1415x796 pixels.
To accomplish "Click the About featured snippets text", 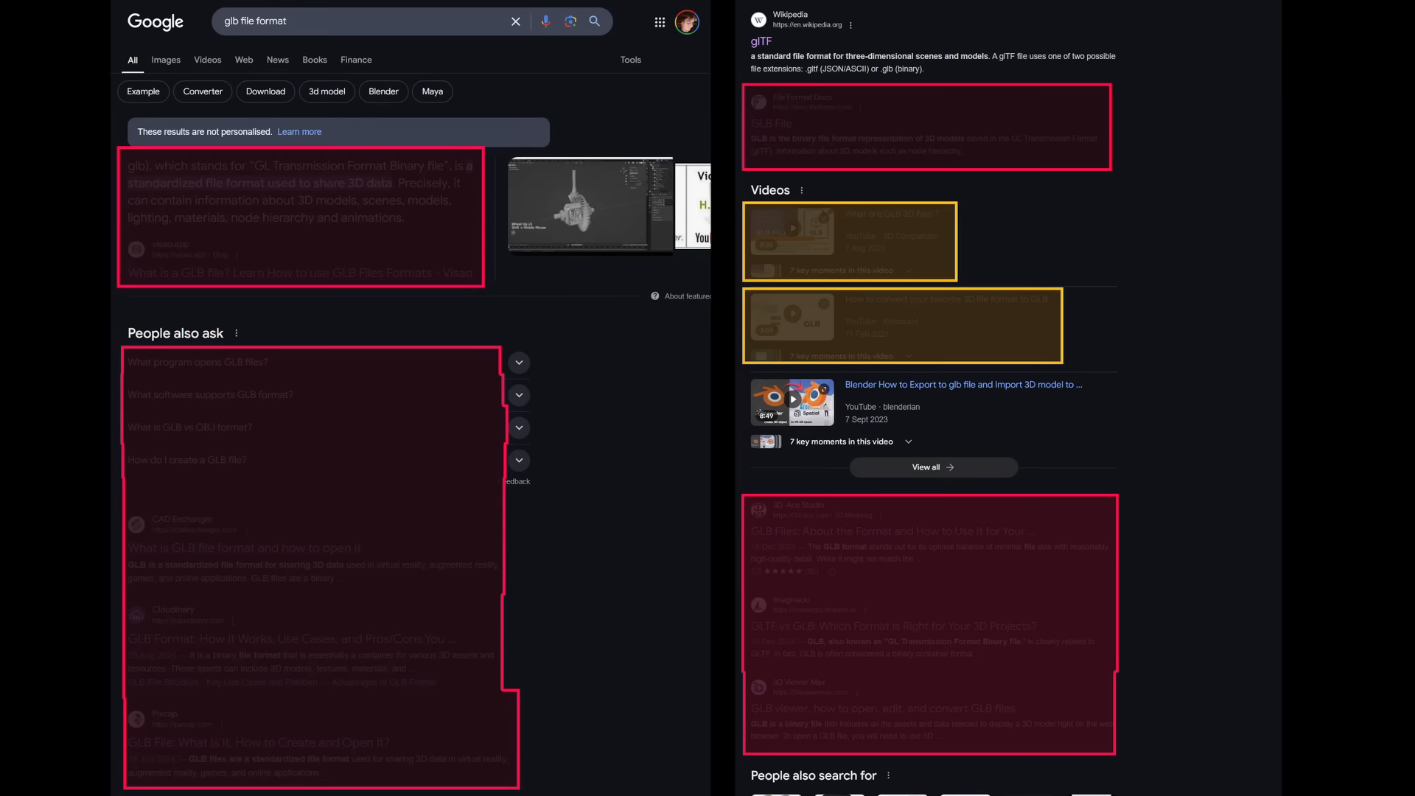I will click(x=687, y=296).
